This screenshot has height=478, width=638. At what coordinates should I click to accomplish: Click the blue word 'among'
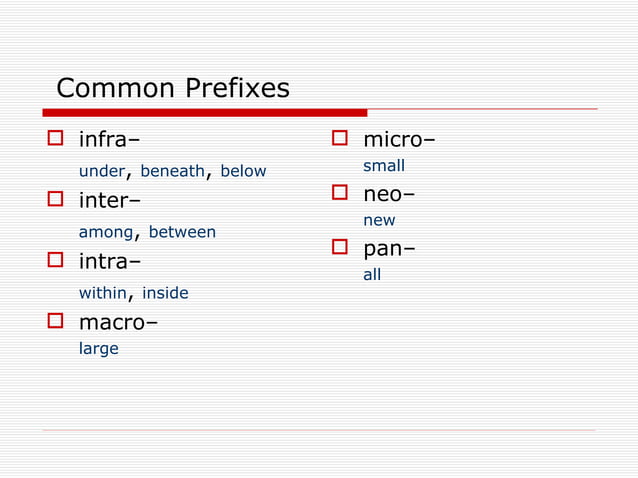[x=106, y=232]
